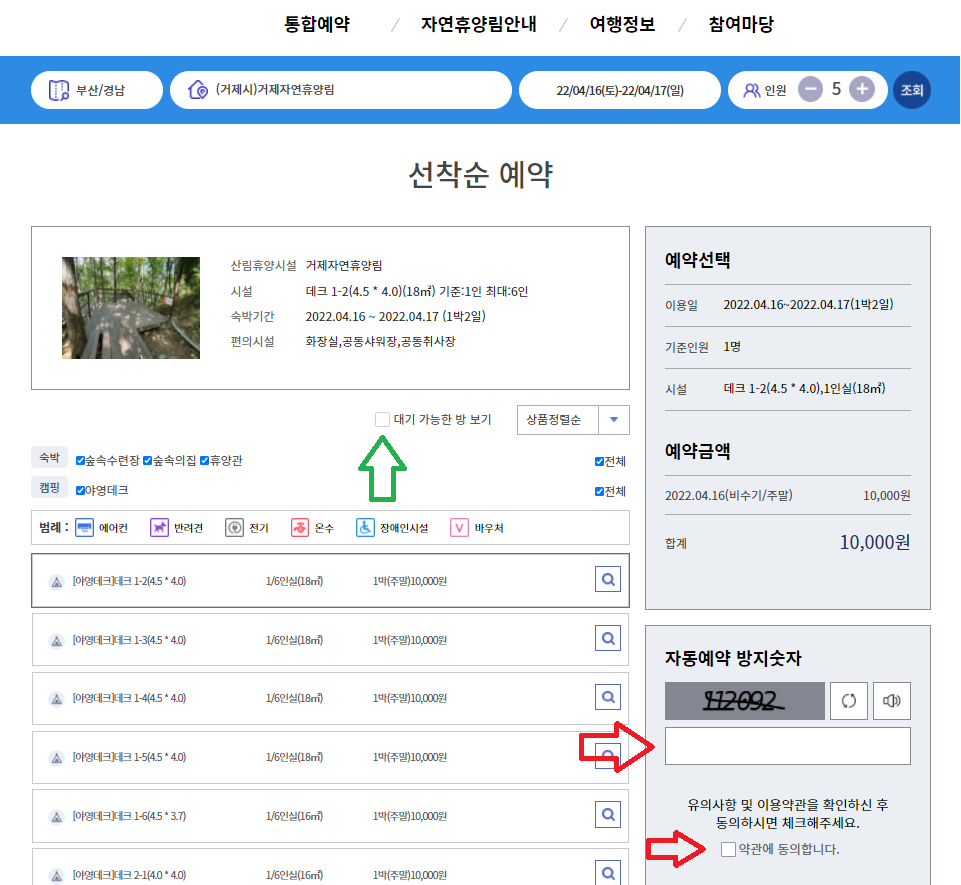Click tent icon of 데크 1-3 row
Screen dimensions: 961x885
click(56, 641)
